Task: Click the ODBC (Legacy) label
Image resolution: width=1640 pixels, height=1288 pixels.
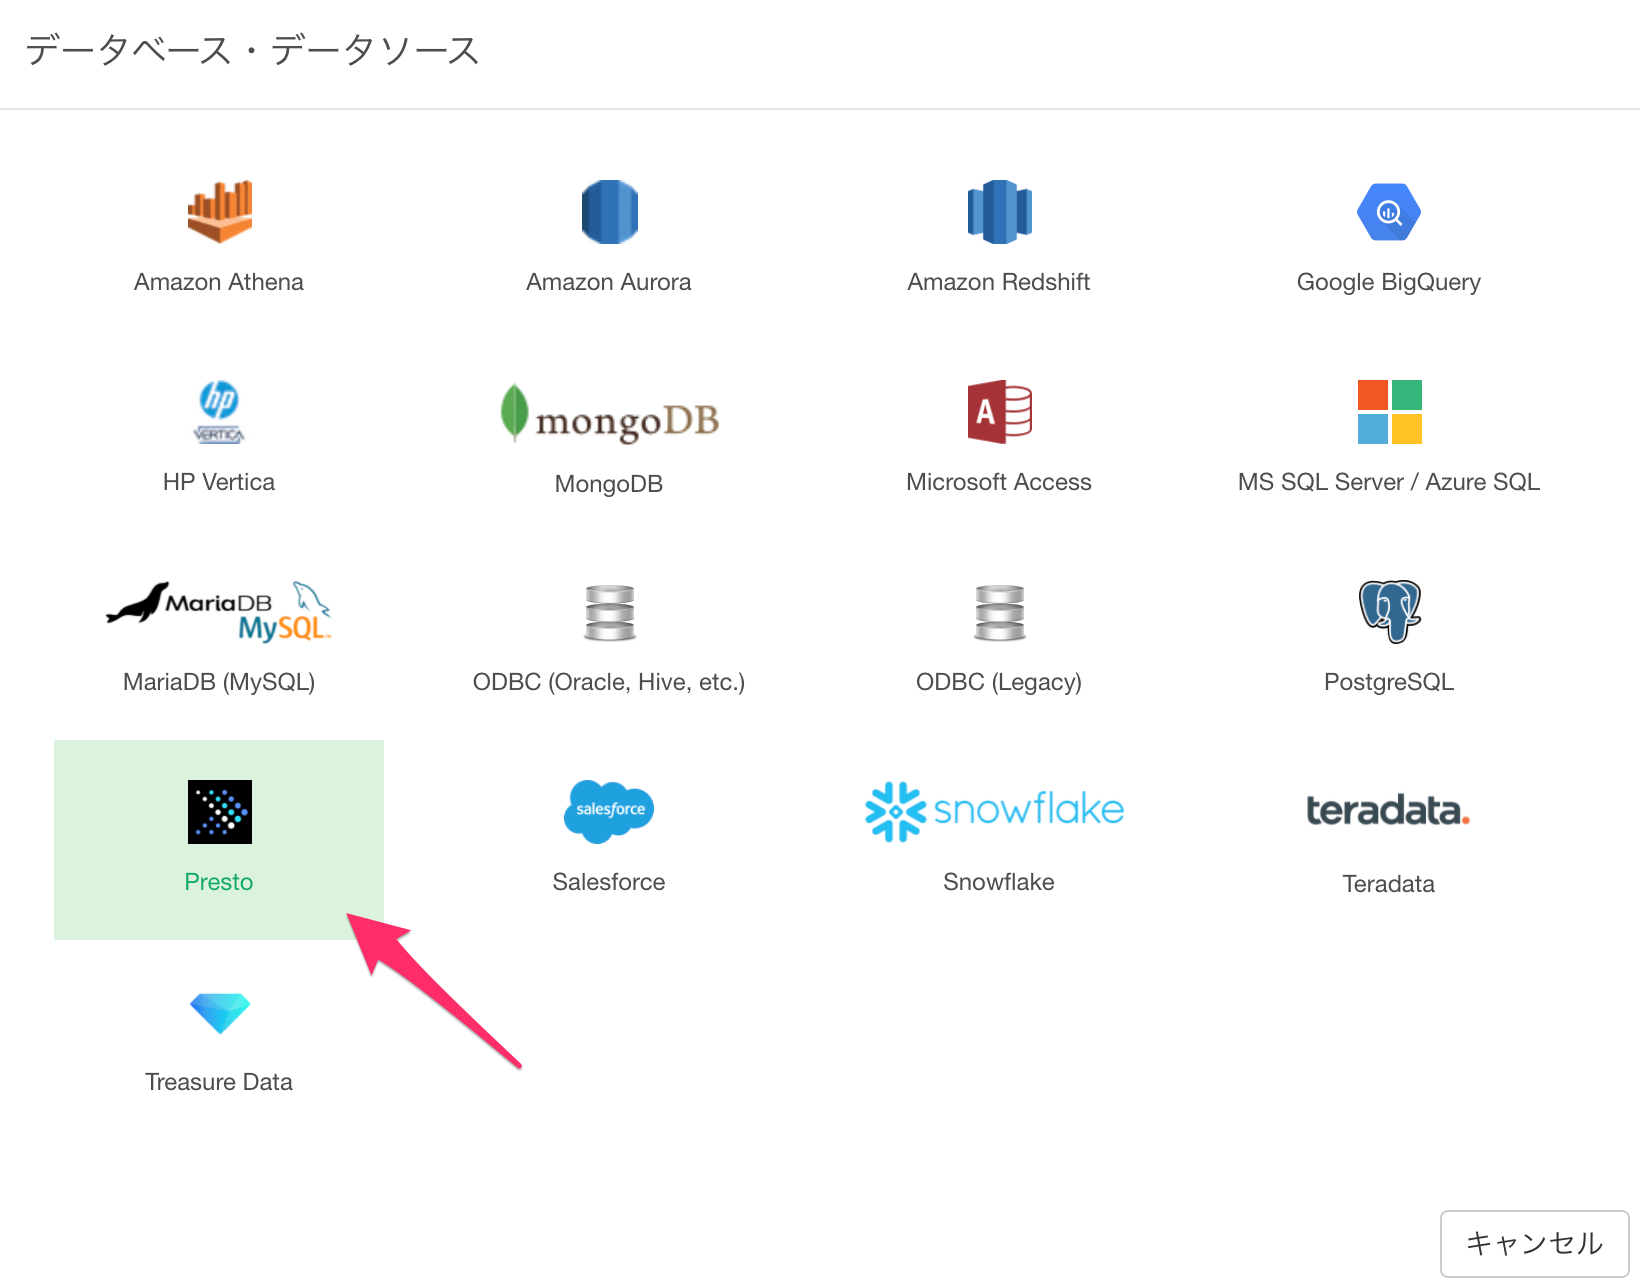Action: [999, 682]
